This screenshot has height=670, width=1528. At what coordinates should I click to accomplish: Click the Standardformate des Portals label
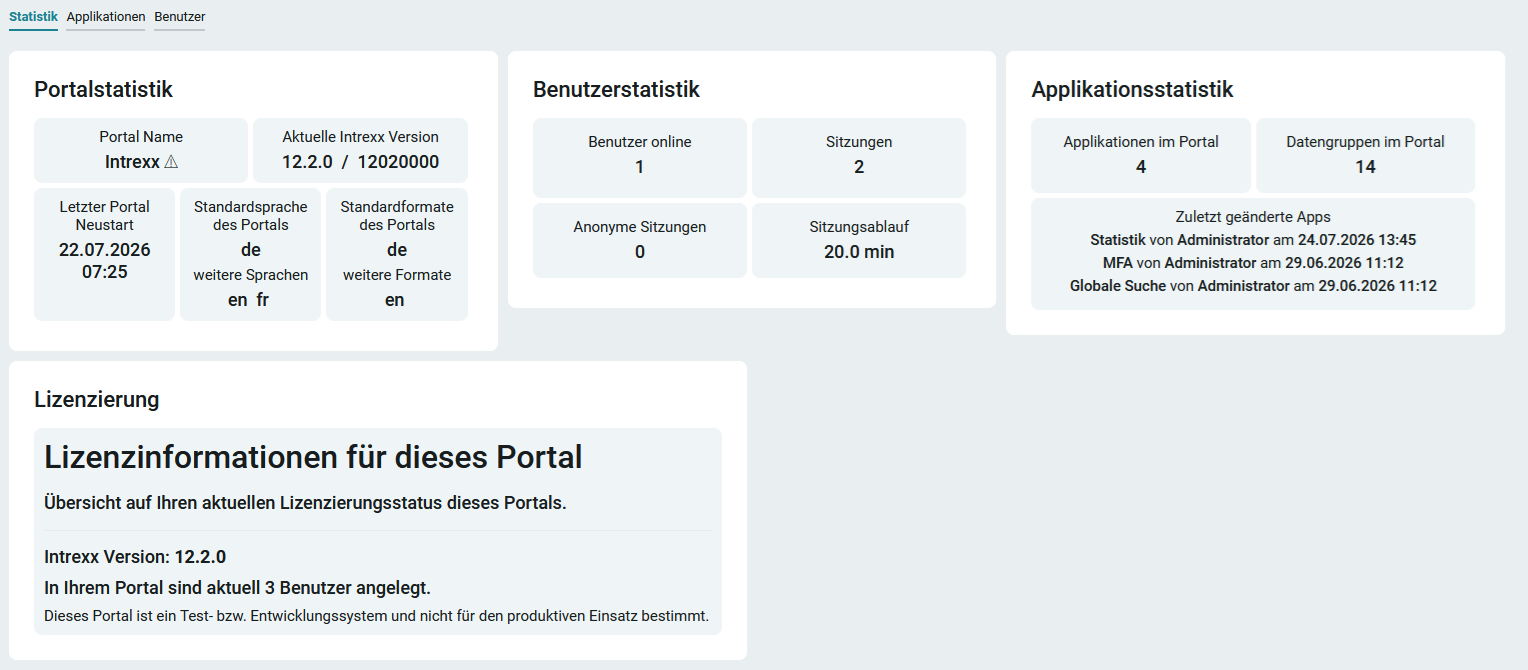click(397, 216)
